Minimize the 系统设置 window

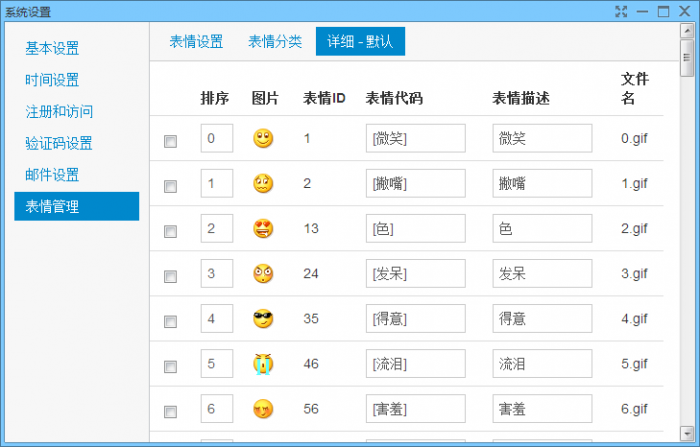(x=642, y=11)
